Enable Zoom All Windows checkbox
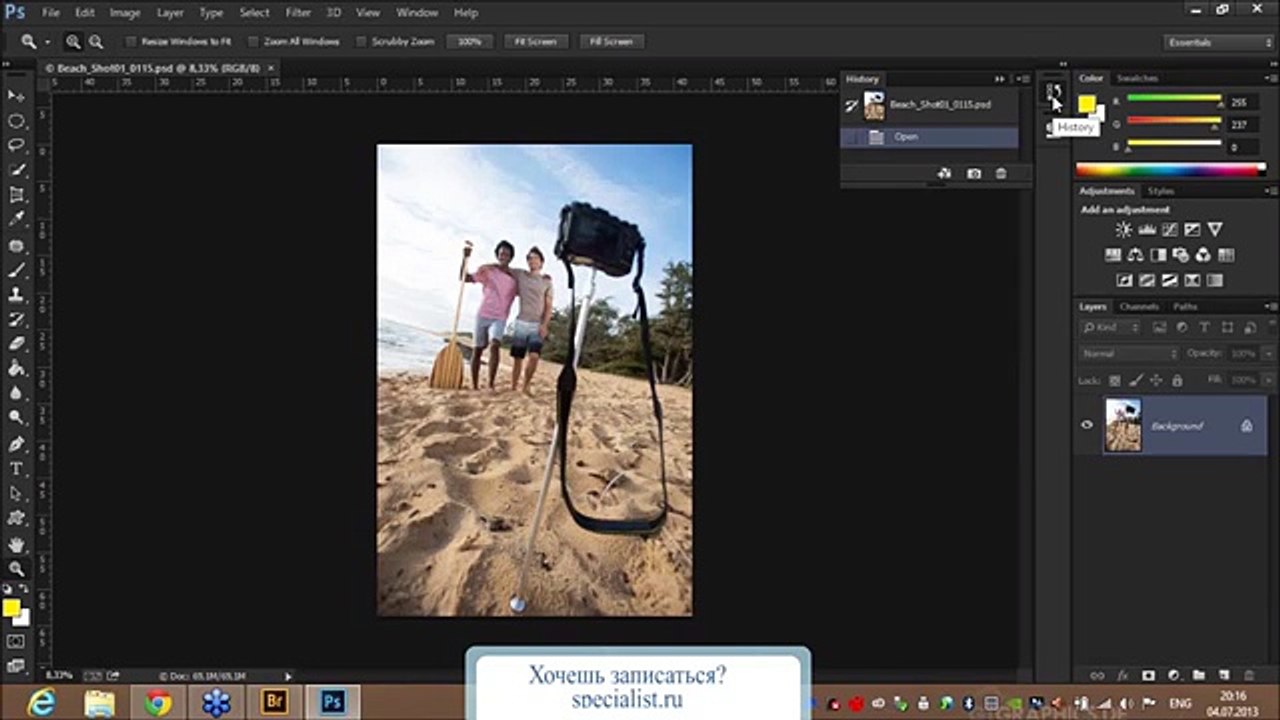This screenshot has width=1280, height=720. coord(253,42)
